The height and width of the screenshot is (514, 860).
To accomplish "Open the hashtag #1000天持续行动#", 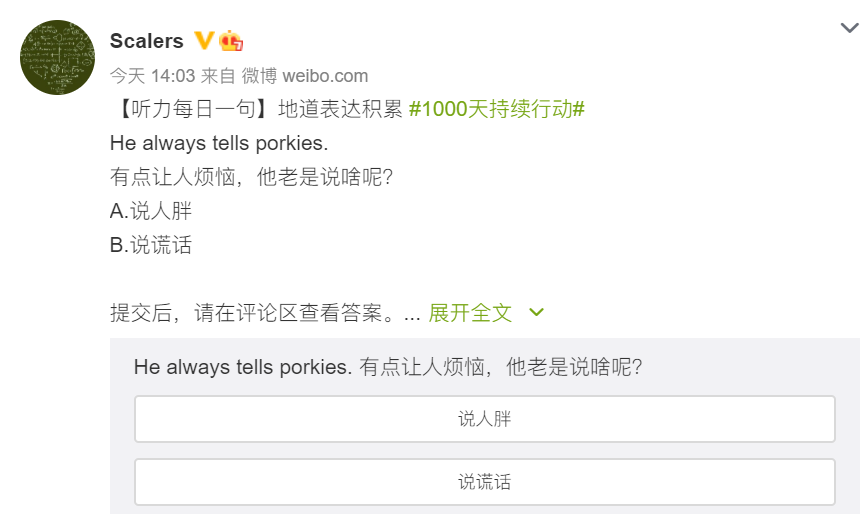I will (x=497, y=109).
